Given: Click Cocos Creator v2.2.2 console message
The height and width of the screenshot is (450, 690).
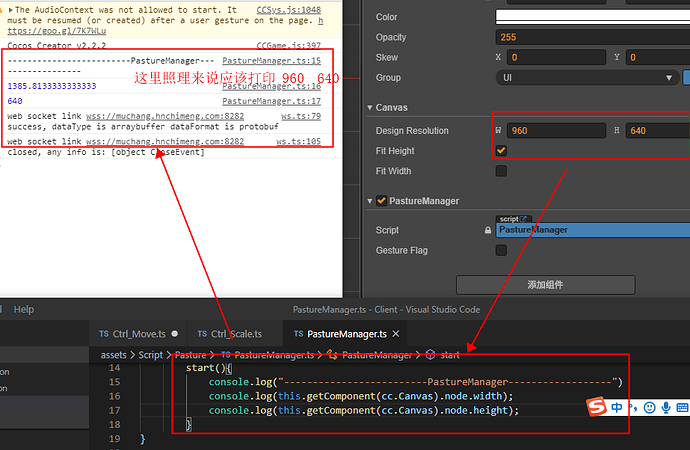Looking at the screenshot, I should click(57, 45).
